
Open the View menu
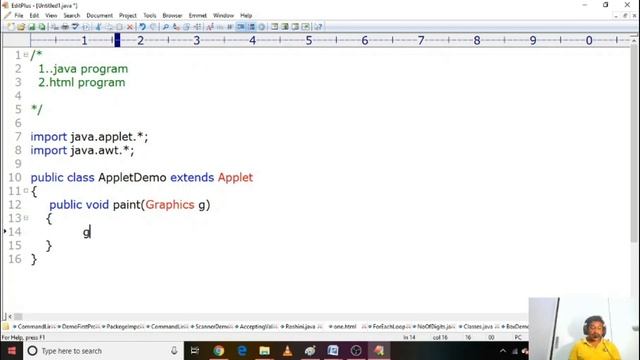click(51, 16)
